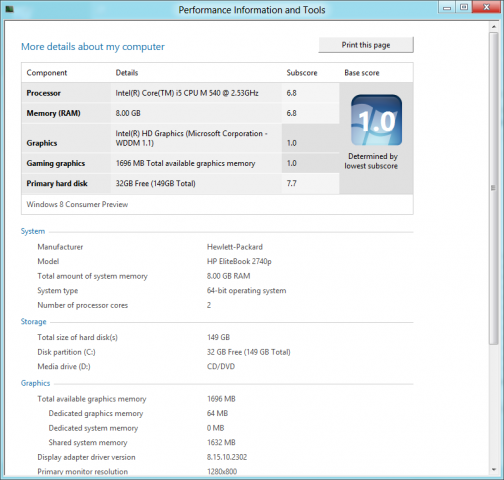Screen dimensions: 504x480
Task: Click the vertical scrollbar thumb
Action: [493, 188]
